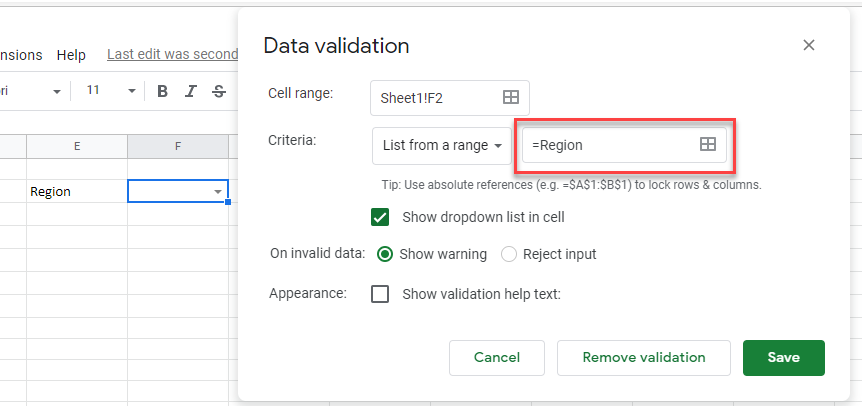Click the Remove validation button
The width and height of the screenshot is (862, 406).
643,357
